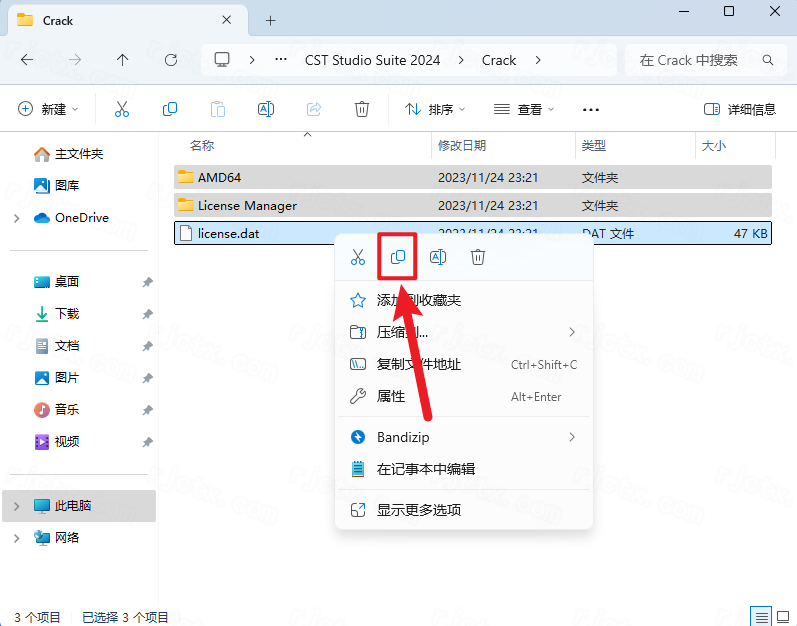Expand the Bandizip submenu
The width and height of the screenshot is (797, 626).
(x=572, y=437)
